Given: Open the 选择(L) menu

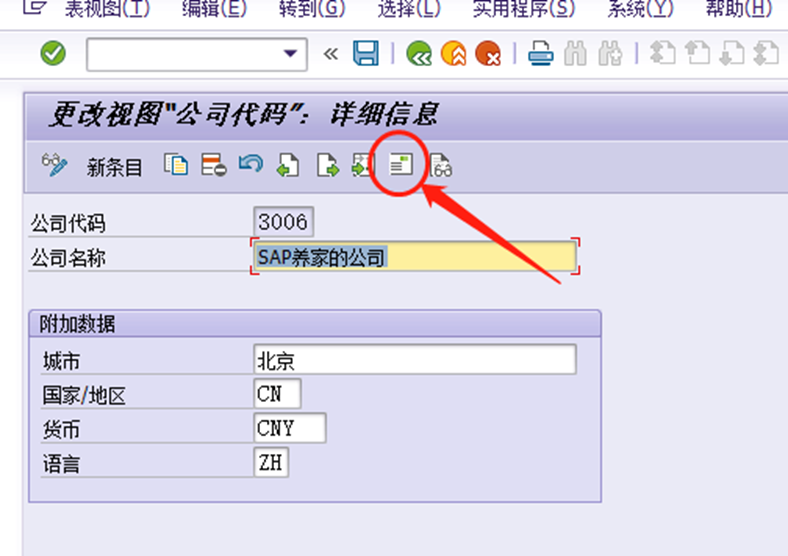Looking at the screenshot, I should click(409, 8).
